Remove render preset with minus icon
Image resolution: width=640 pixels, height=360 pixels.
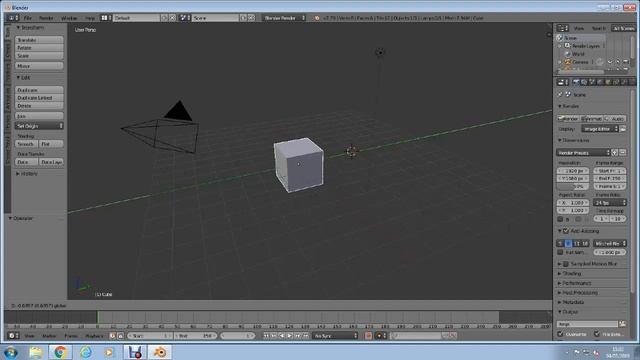tap(623, 153)
